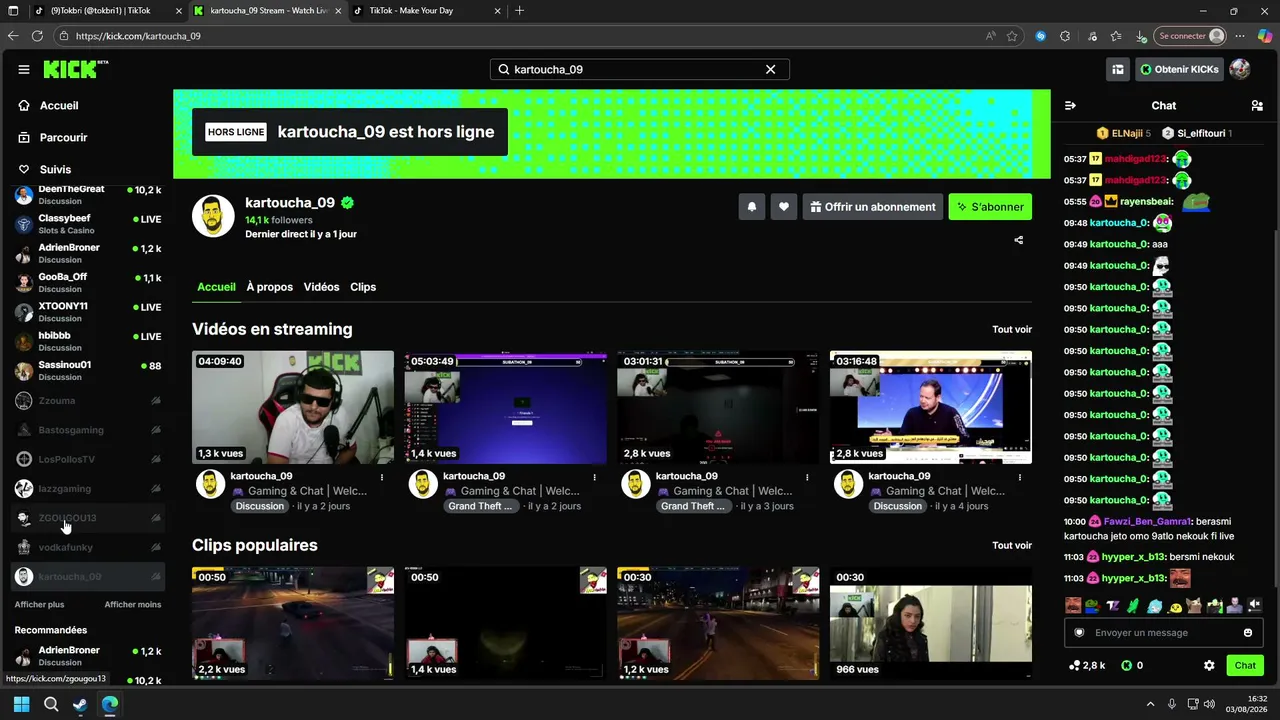The height and width of the screenshot is (720, 1280).
Task: Open options for the 03:16:48 video
Action: [x=1019, y=477]
